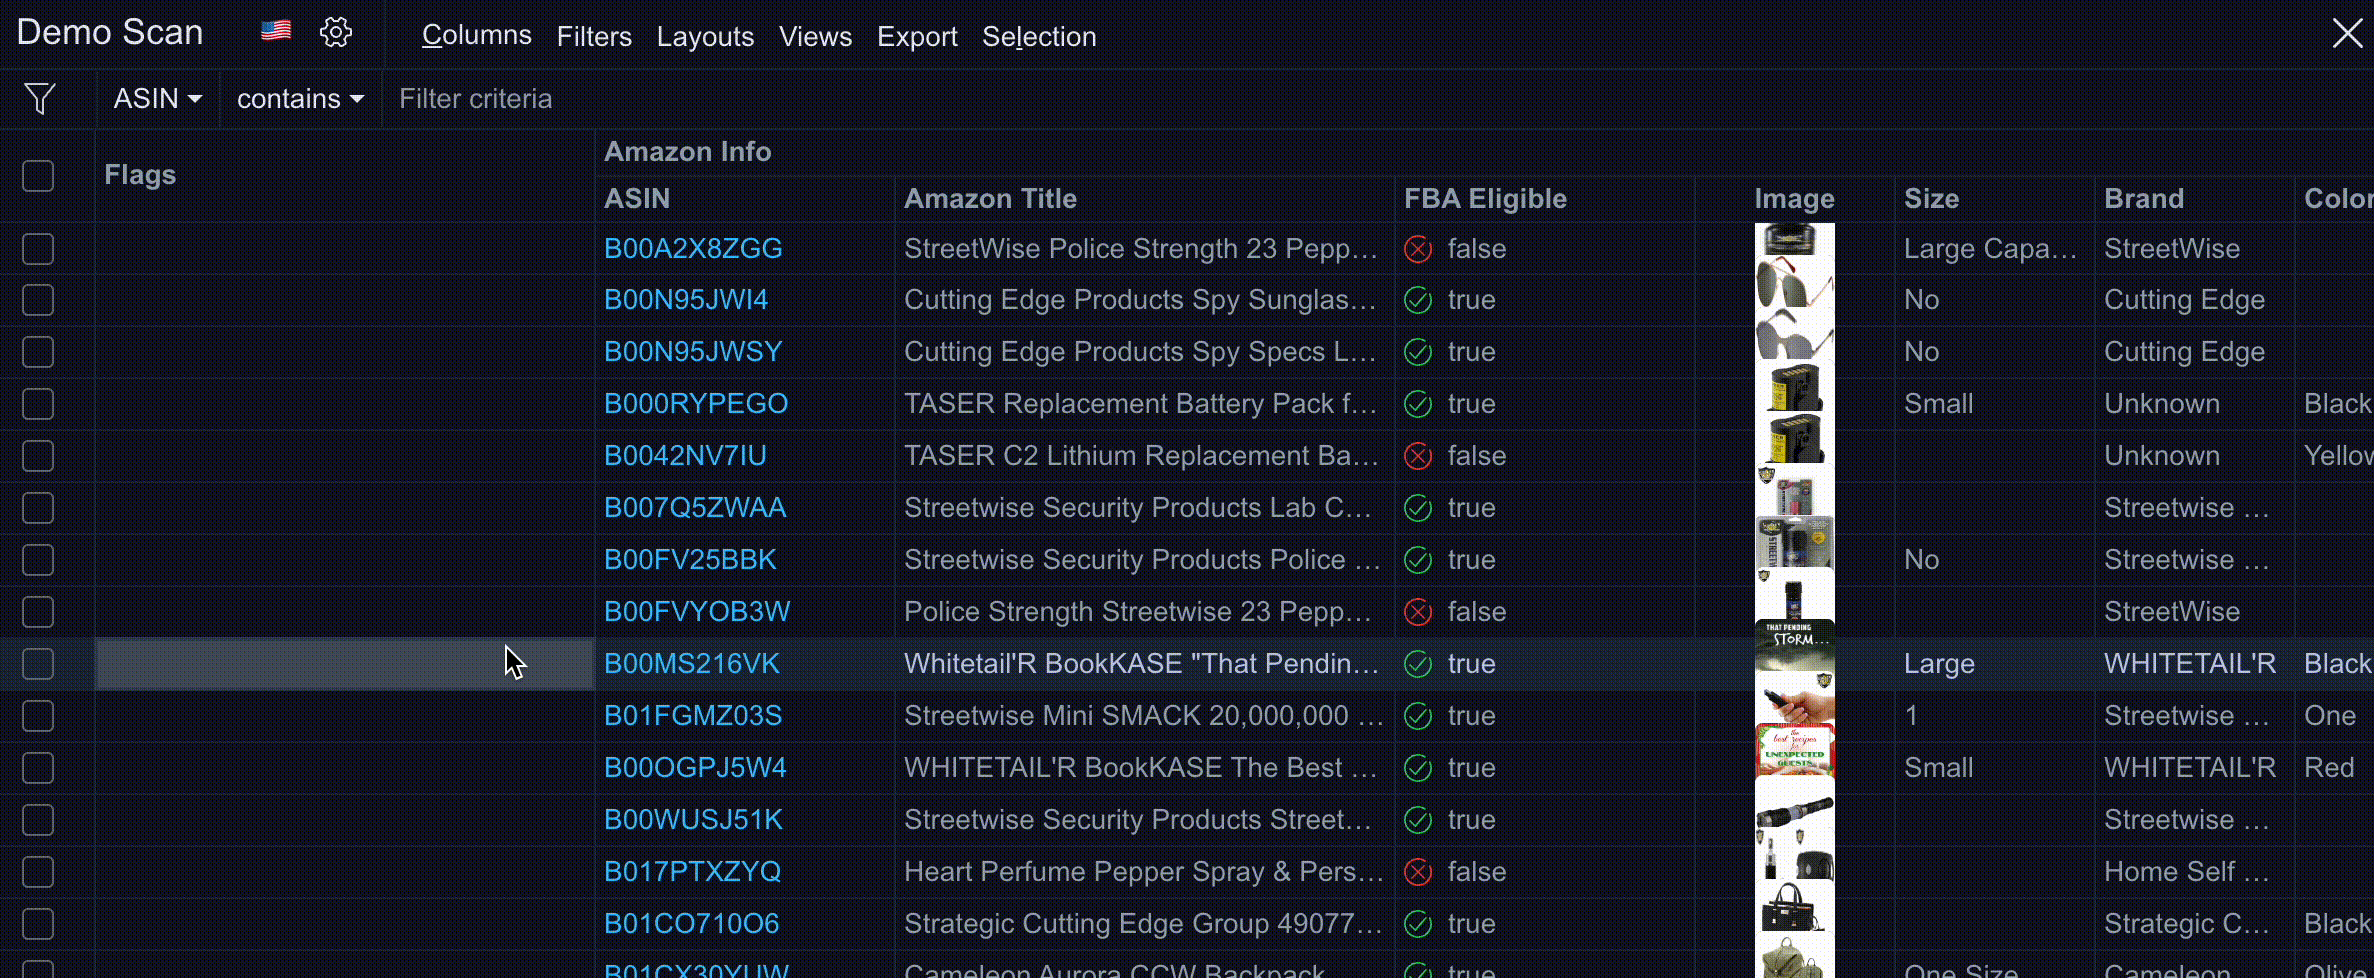Open the Export menu
This screenshot has height=978, width=2374.
pyautogui.click(x=917, y=36)
